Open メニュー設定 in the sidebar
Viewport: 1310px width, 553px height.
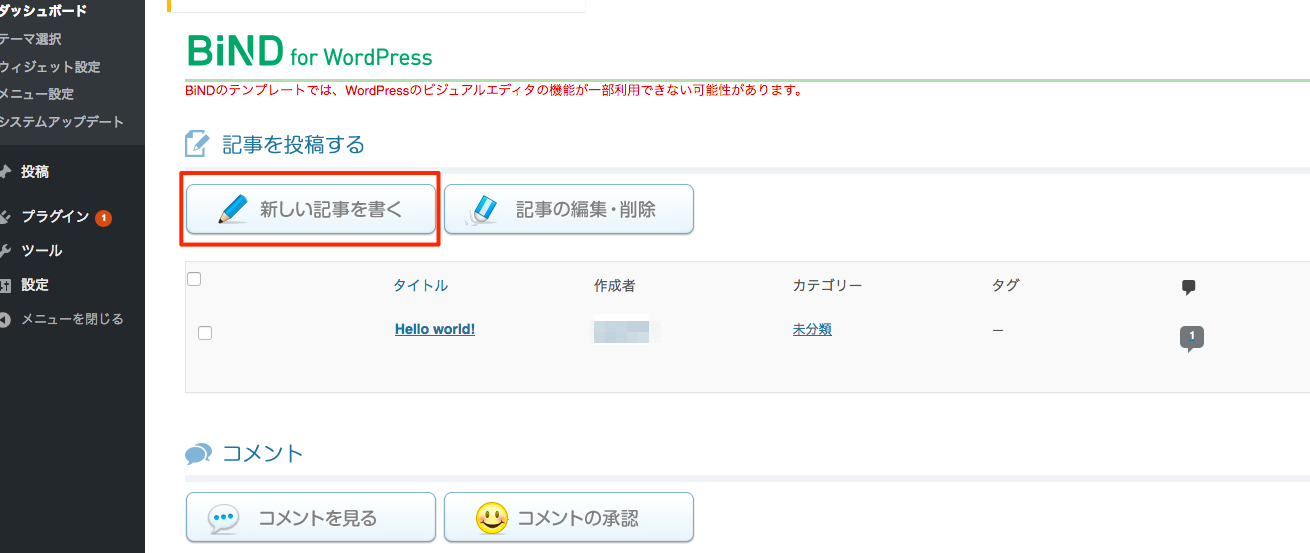[x=37, y=94]
